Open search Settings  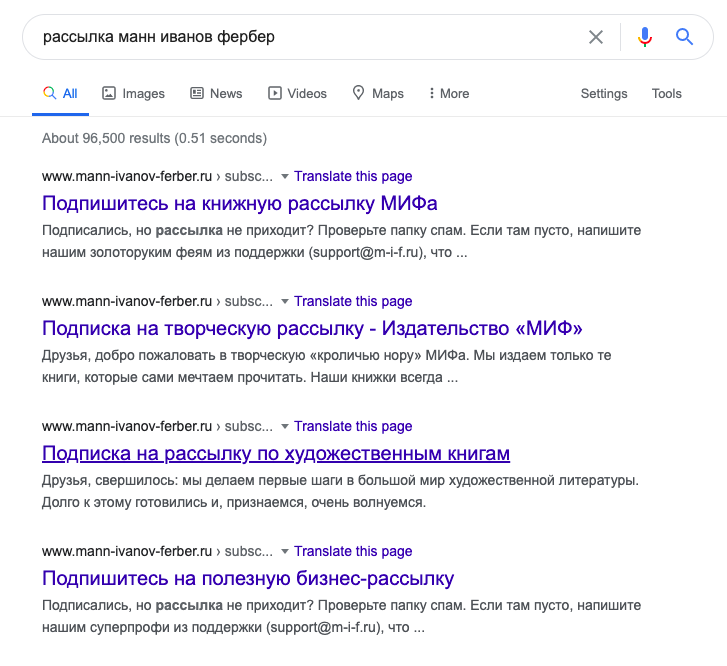click(x=604, y=94)
